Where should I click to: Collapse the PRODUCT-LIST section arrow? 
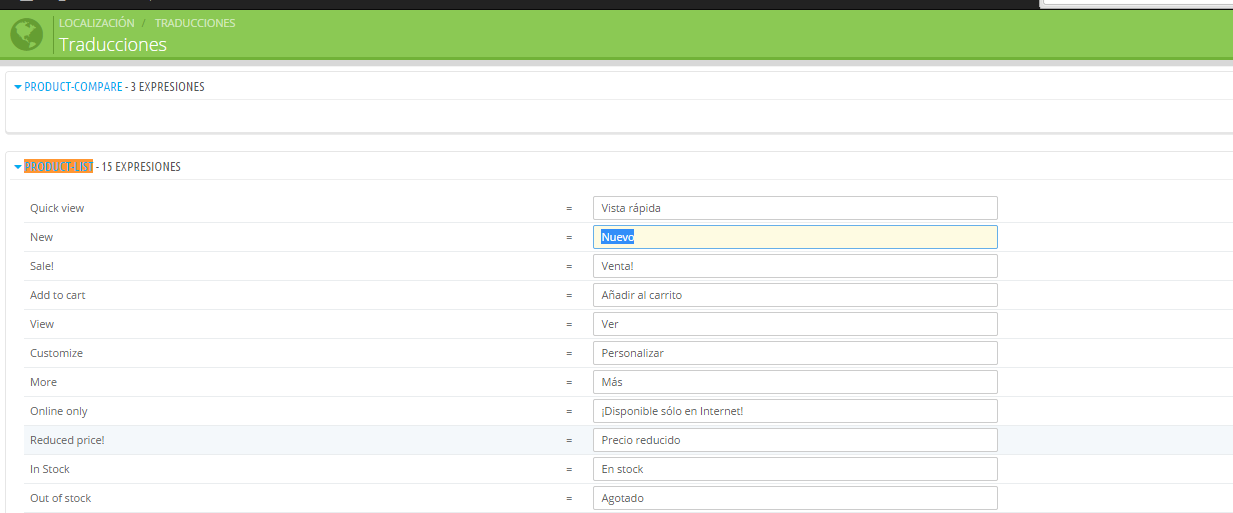(17, 167)
